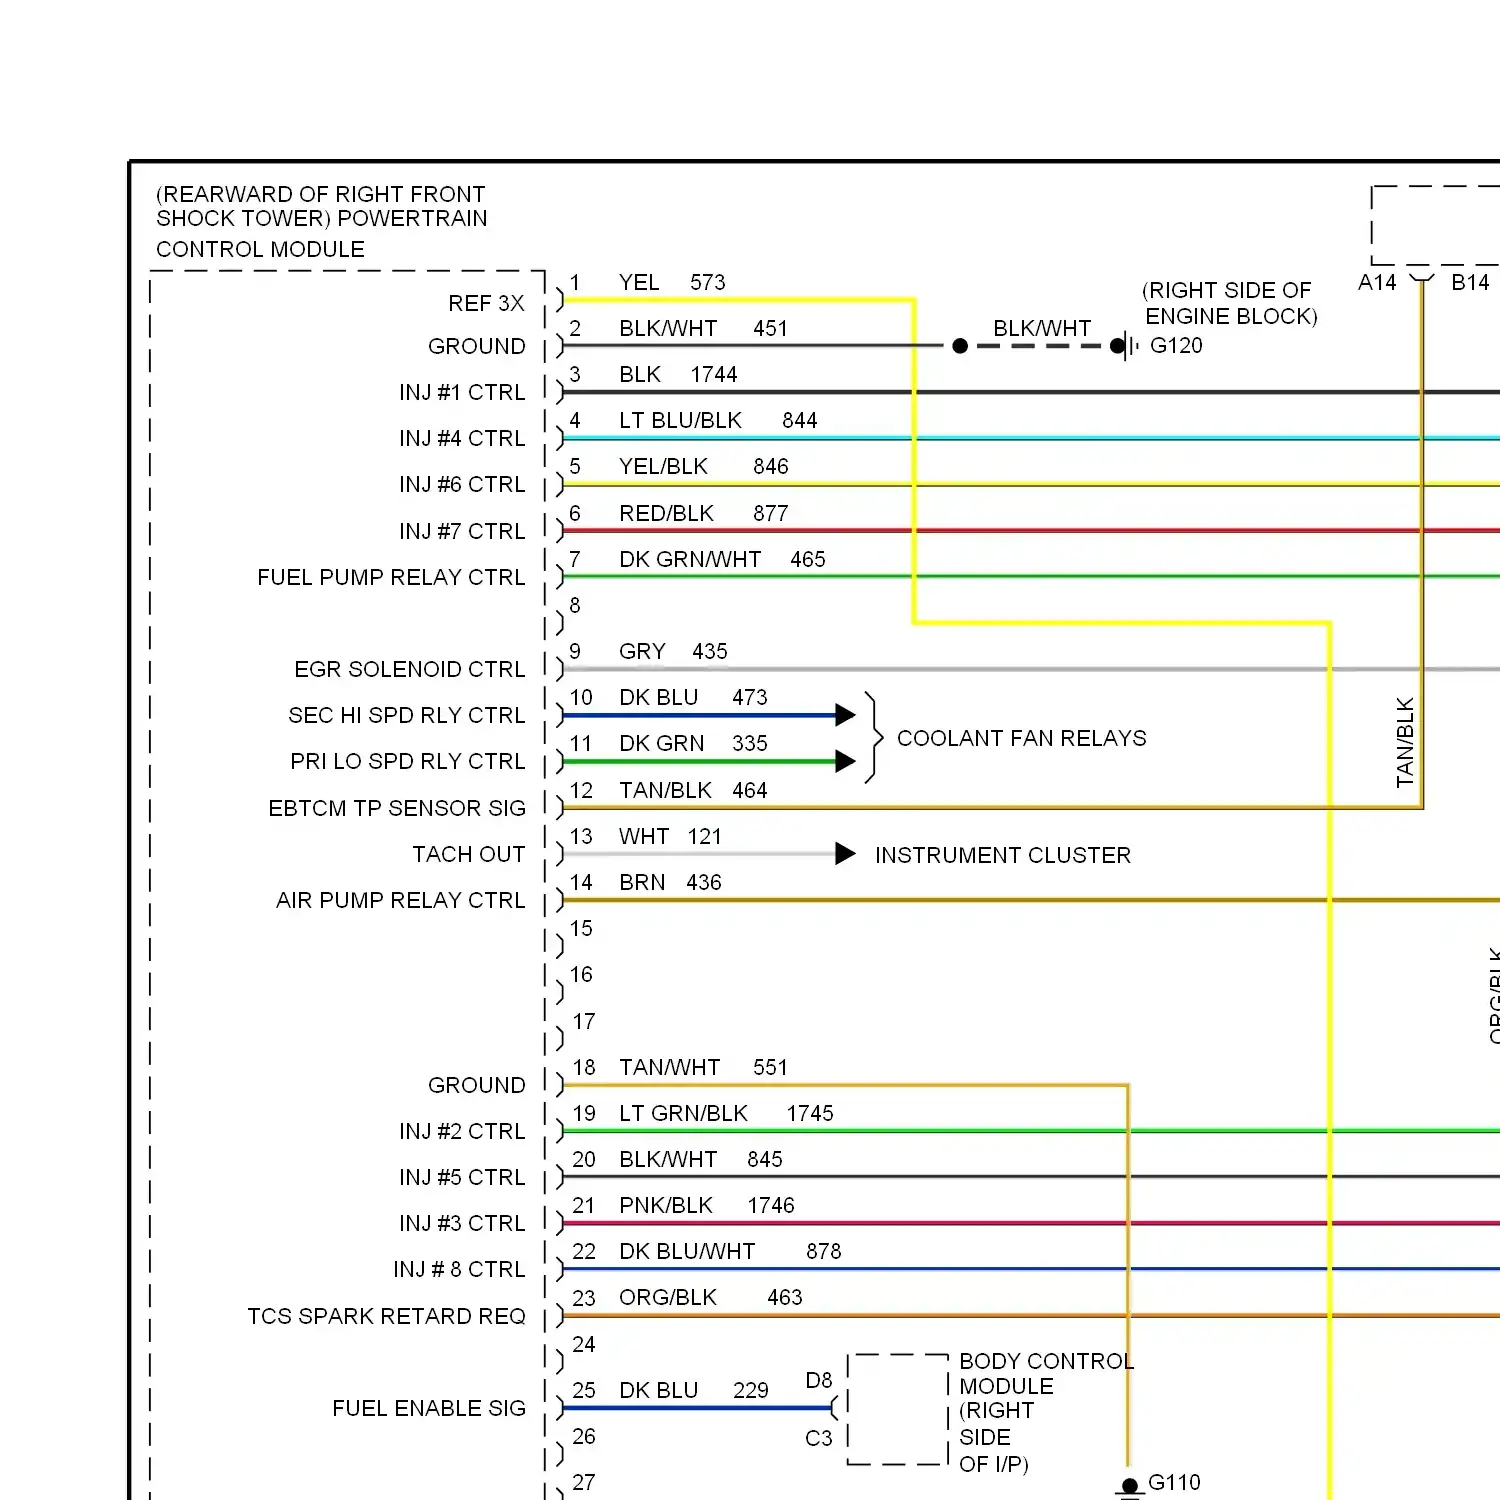Select 'DK BLU/WHT 878' wire label

tap(730, 1252)
